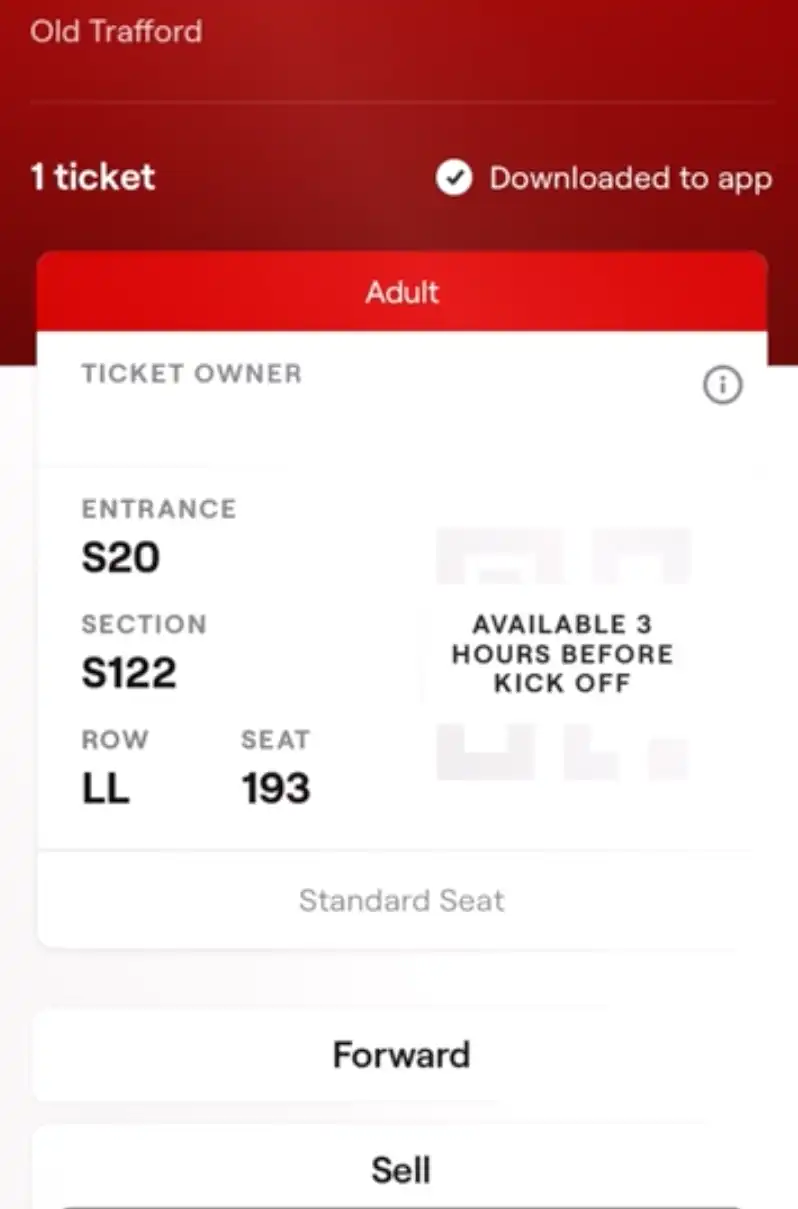Click the Forward button

point(401,1055)
